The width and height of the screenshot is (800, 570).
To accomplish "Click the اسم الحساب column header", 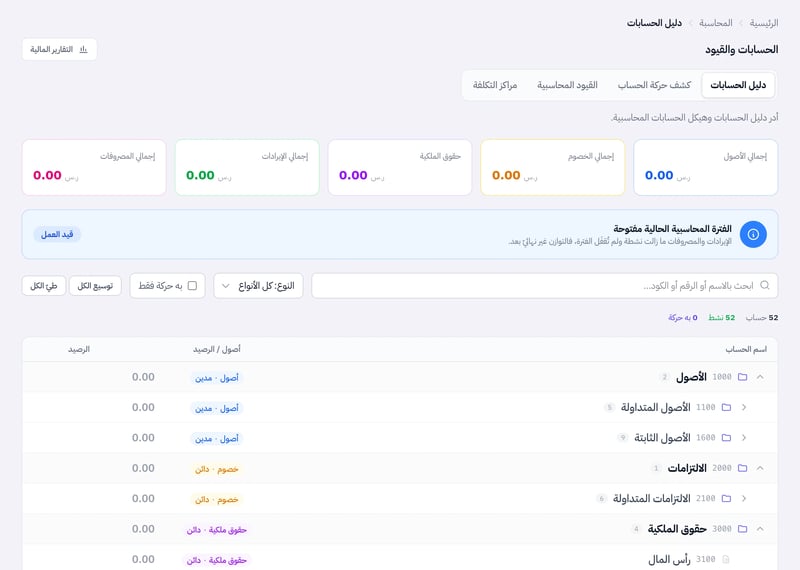I will (746, 349).
